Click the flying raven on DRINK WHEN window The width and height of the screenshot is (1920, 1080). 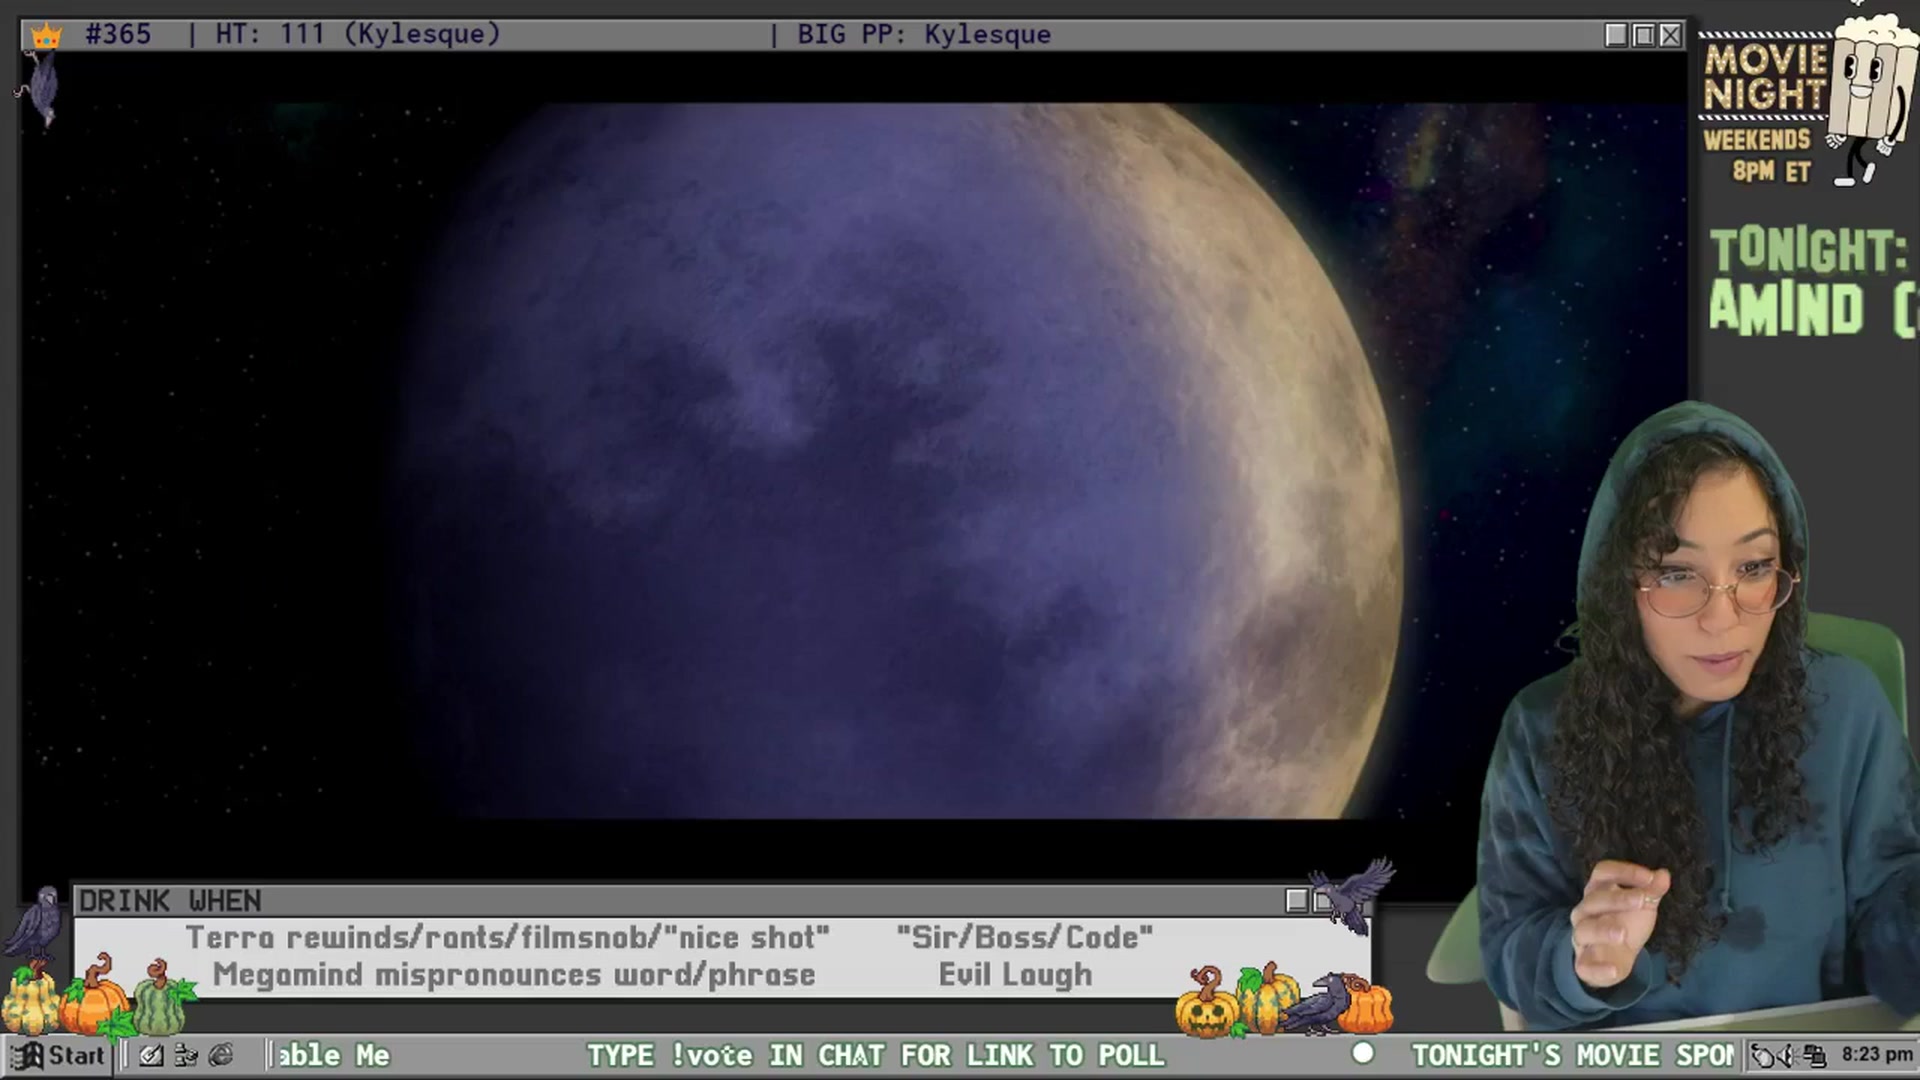click(x=1354, y=895)
